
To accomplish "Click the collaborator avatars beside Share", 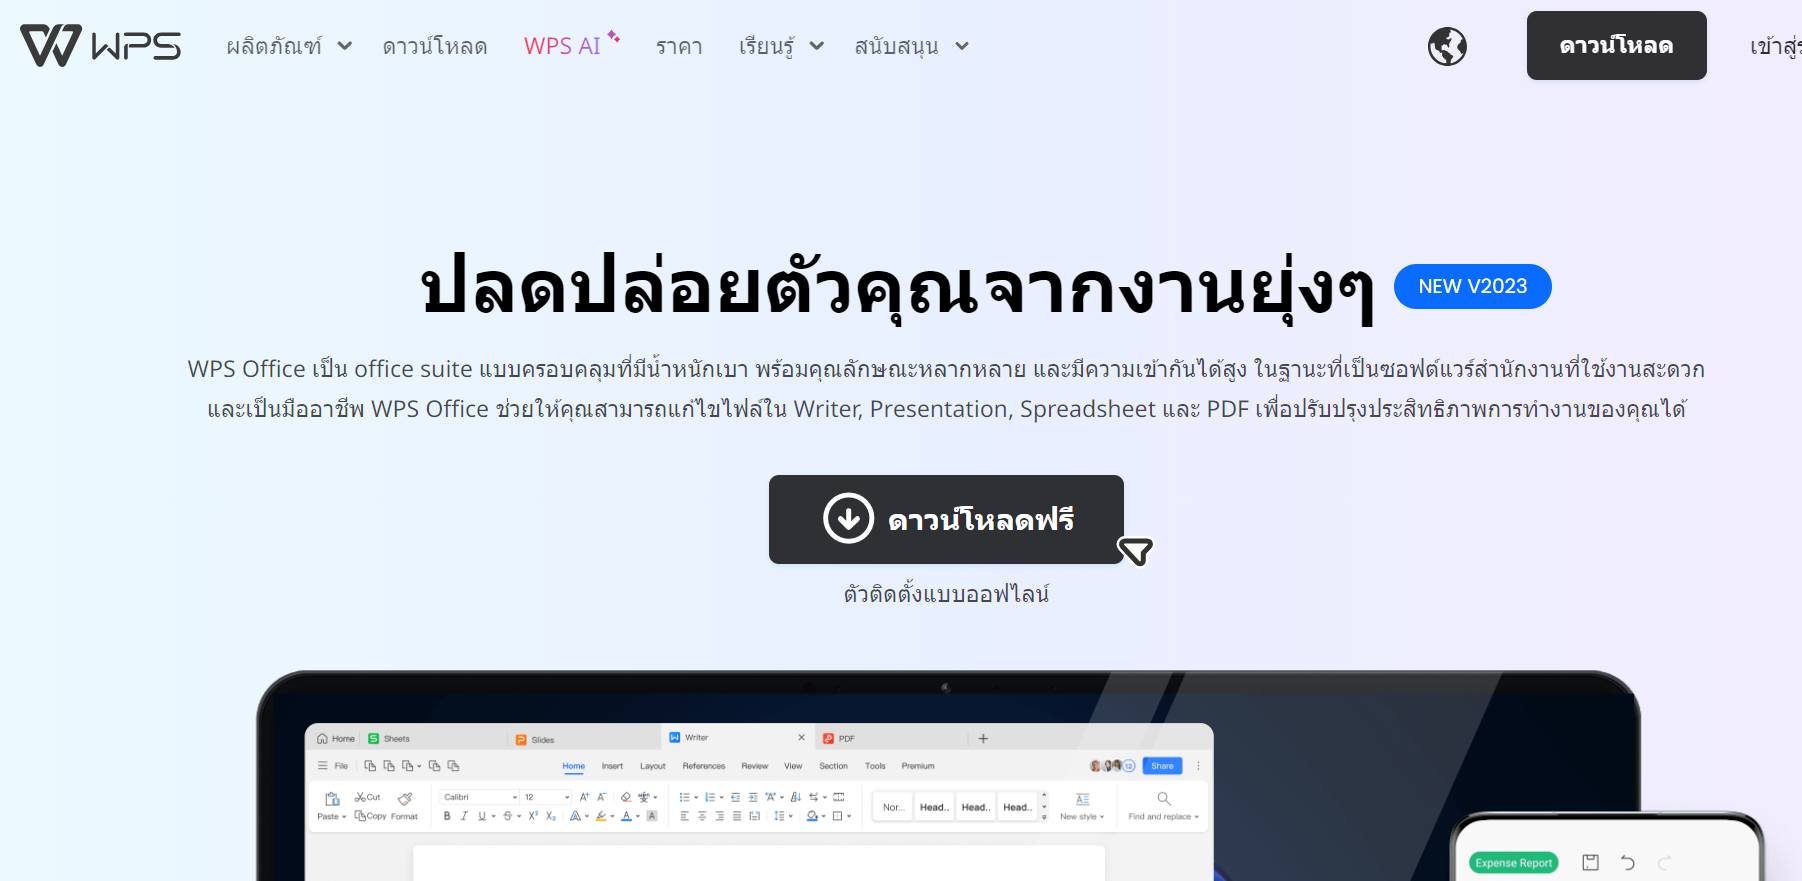I will [x=1112, y=766].
